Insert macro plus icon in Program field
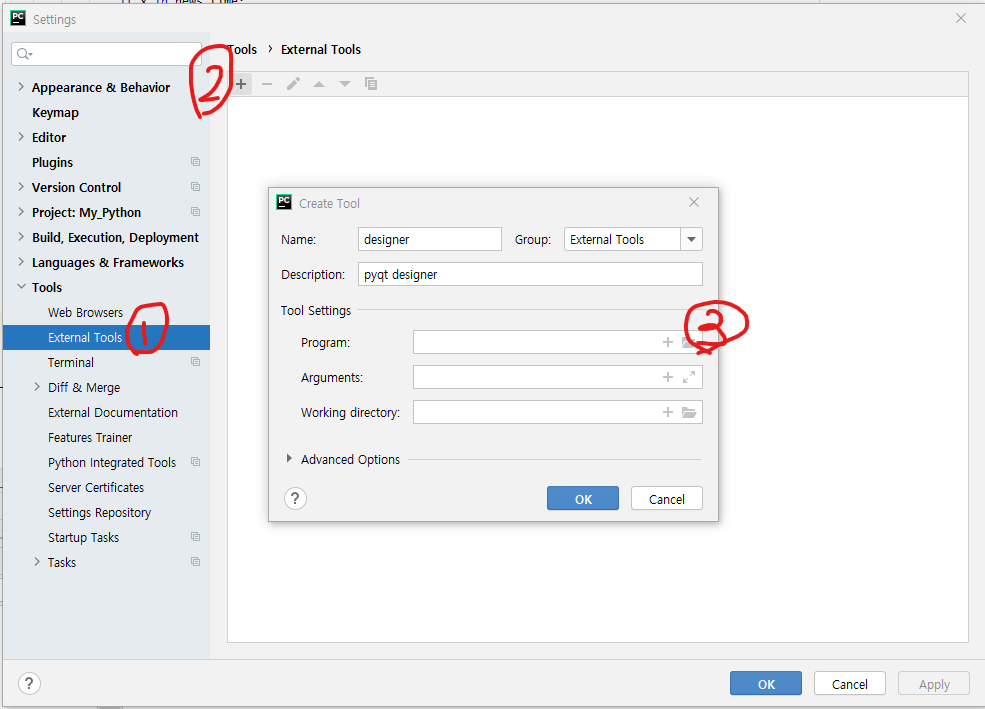This screenshot has height=709, width=985. pyautogui.click(x=668, y=342)
